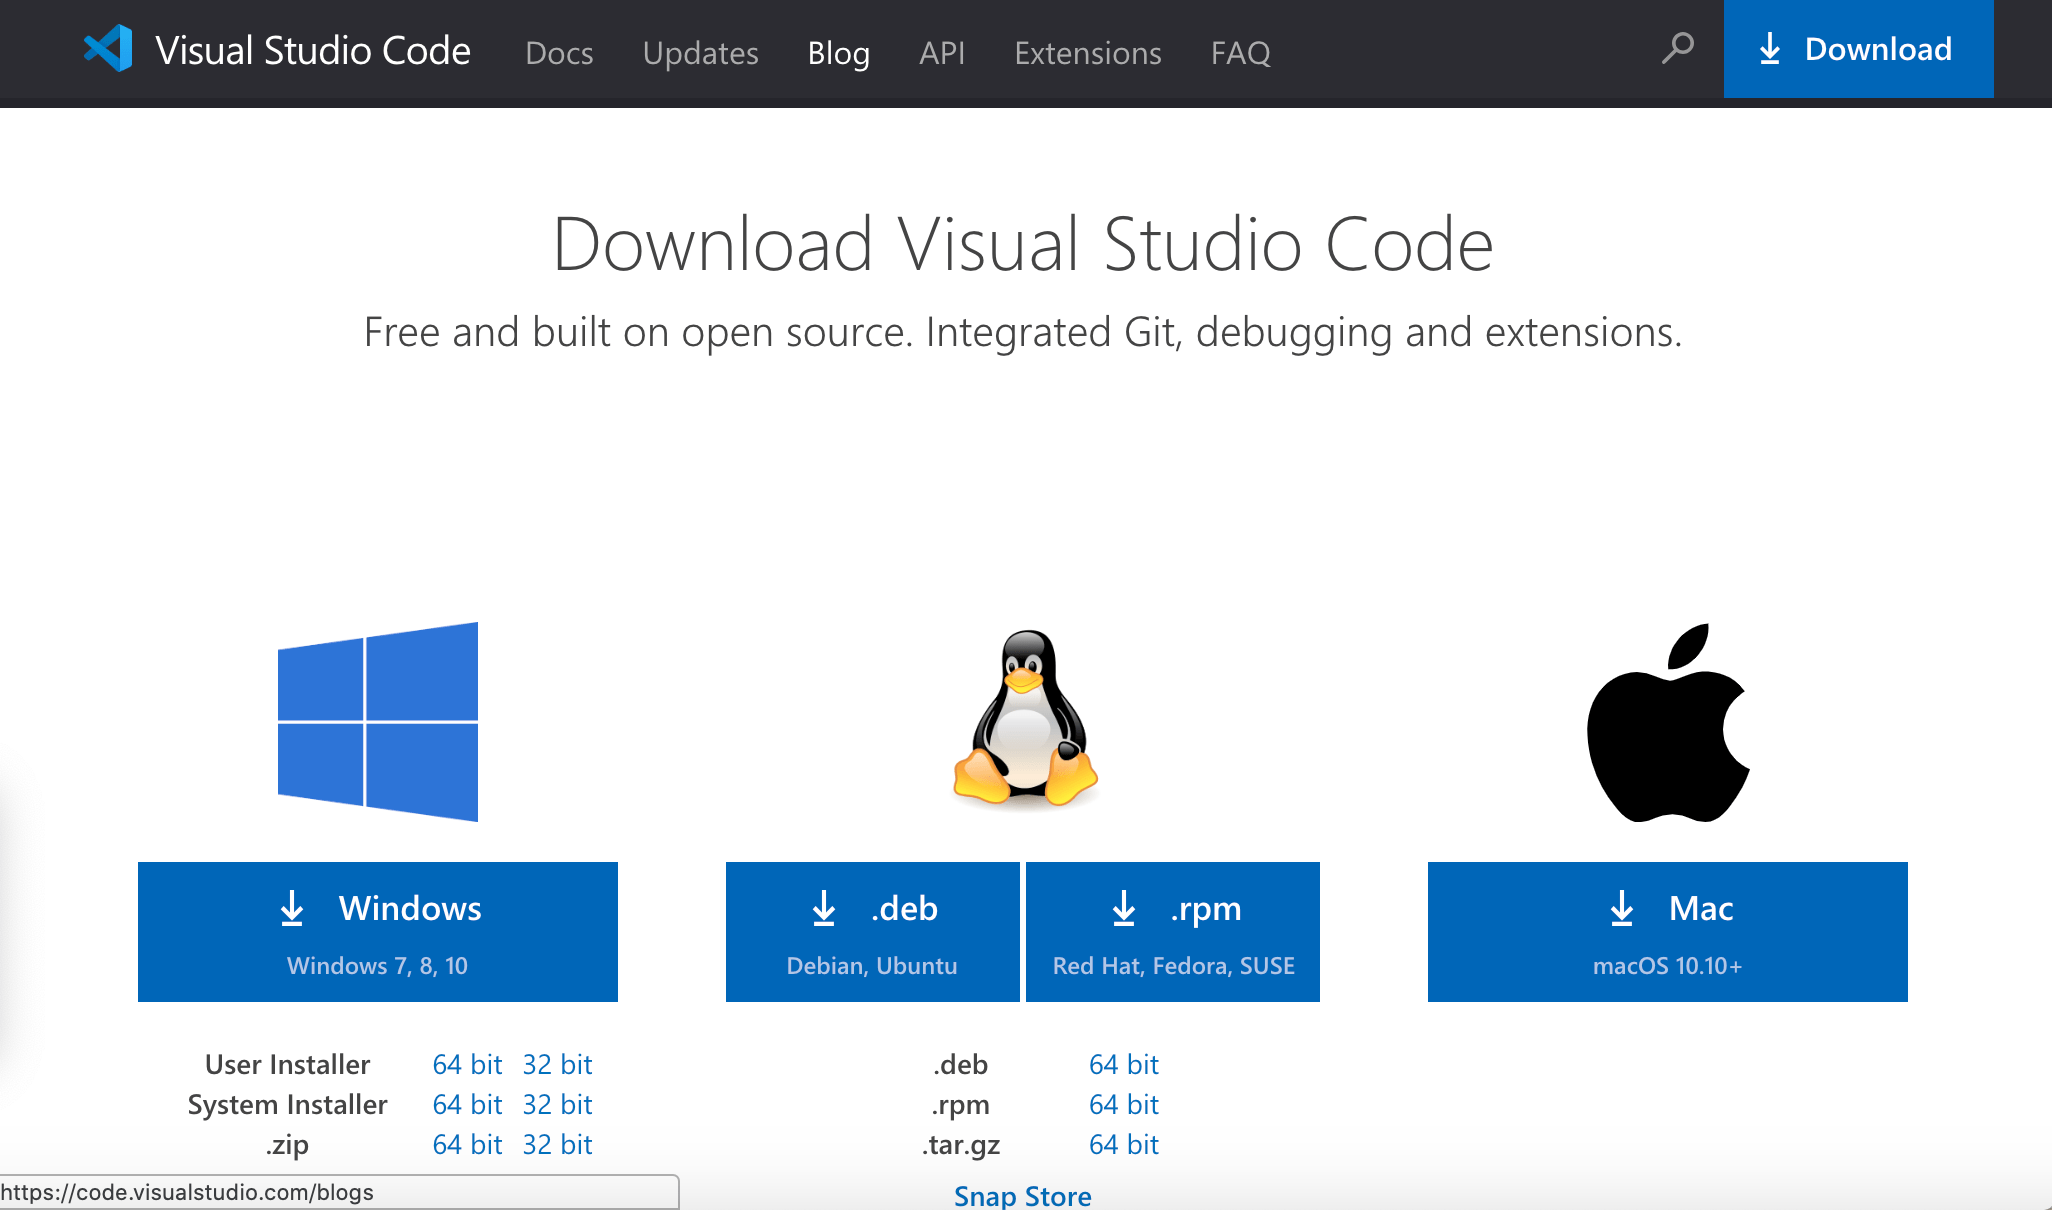Click the Linux Tux penguin image

[x=1025, y=718]
